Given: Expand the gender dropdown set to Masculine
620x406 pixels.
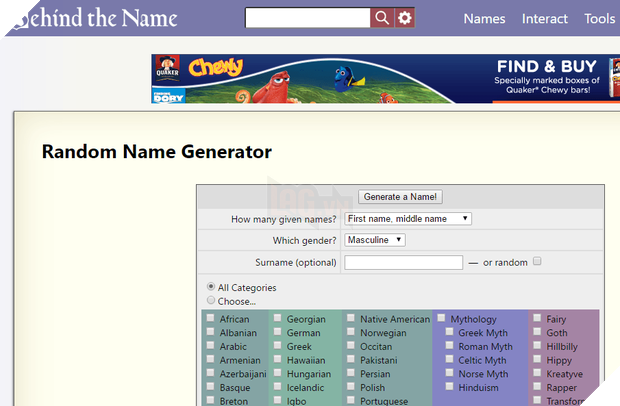Looking at the screenshot, I should click(374, 240).
